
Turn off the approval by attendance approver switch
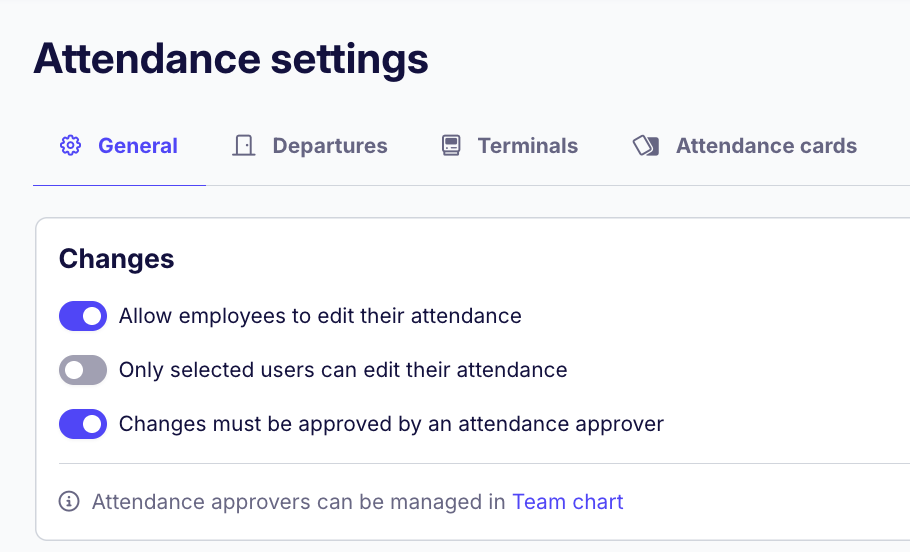(83, 425)
